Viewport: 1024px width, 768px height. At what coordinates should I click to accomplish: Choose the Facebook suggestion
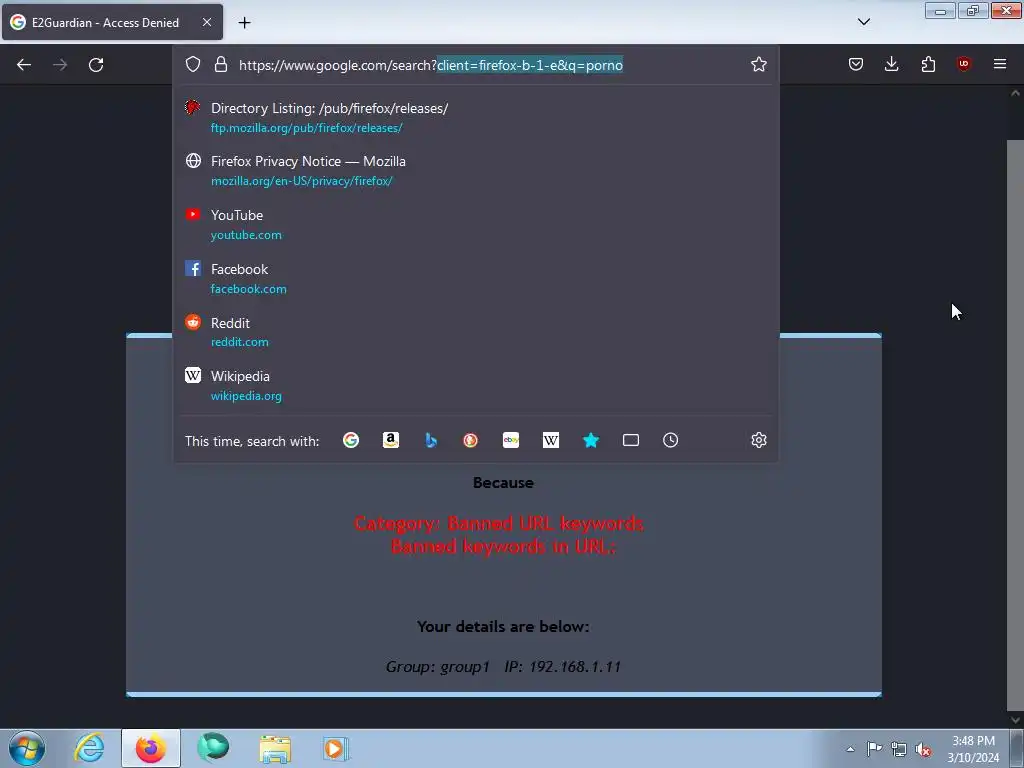pos(476,278)
